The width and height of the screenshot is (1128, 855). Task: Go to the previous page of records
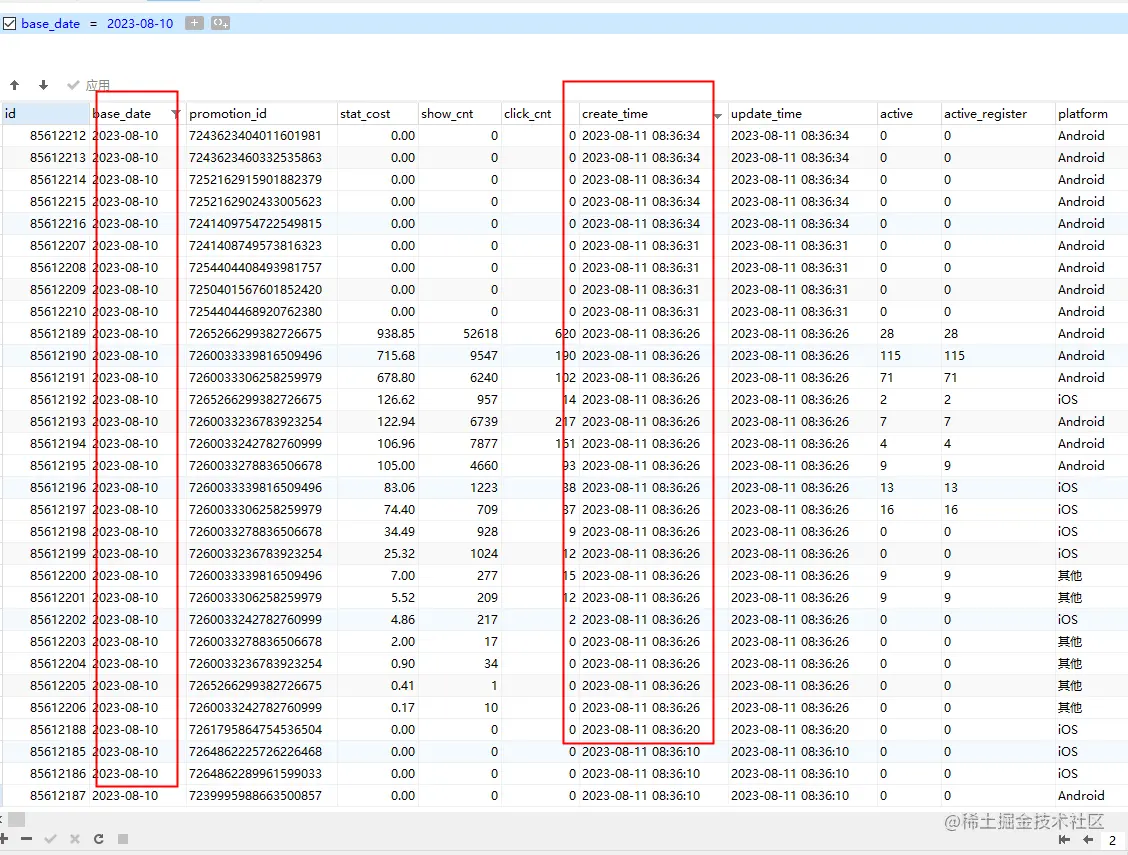[x=1088, y=839]
